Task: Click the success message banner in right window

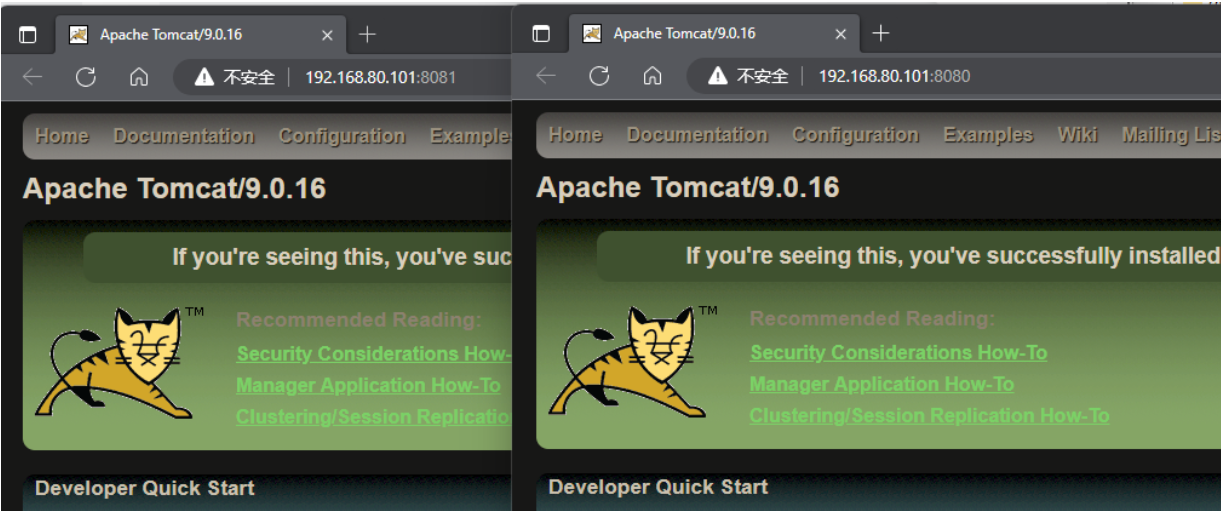Action: coord(908,257)
